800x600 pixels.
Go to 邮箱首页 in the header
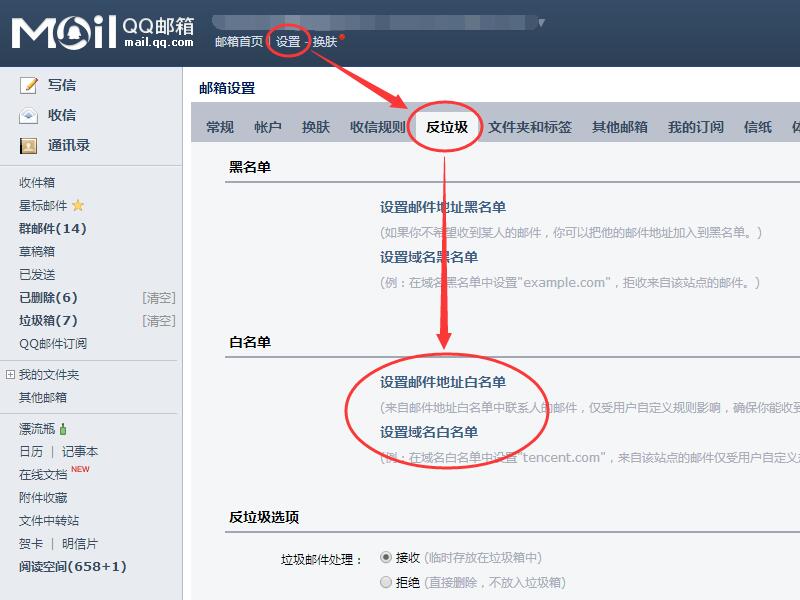pyautogui.click(x=239, y=41)
